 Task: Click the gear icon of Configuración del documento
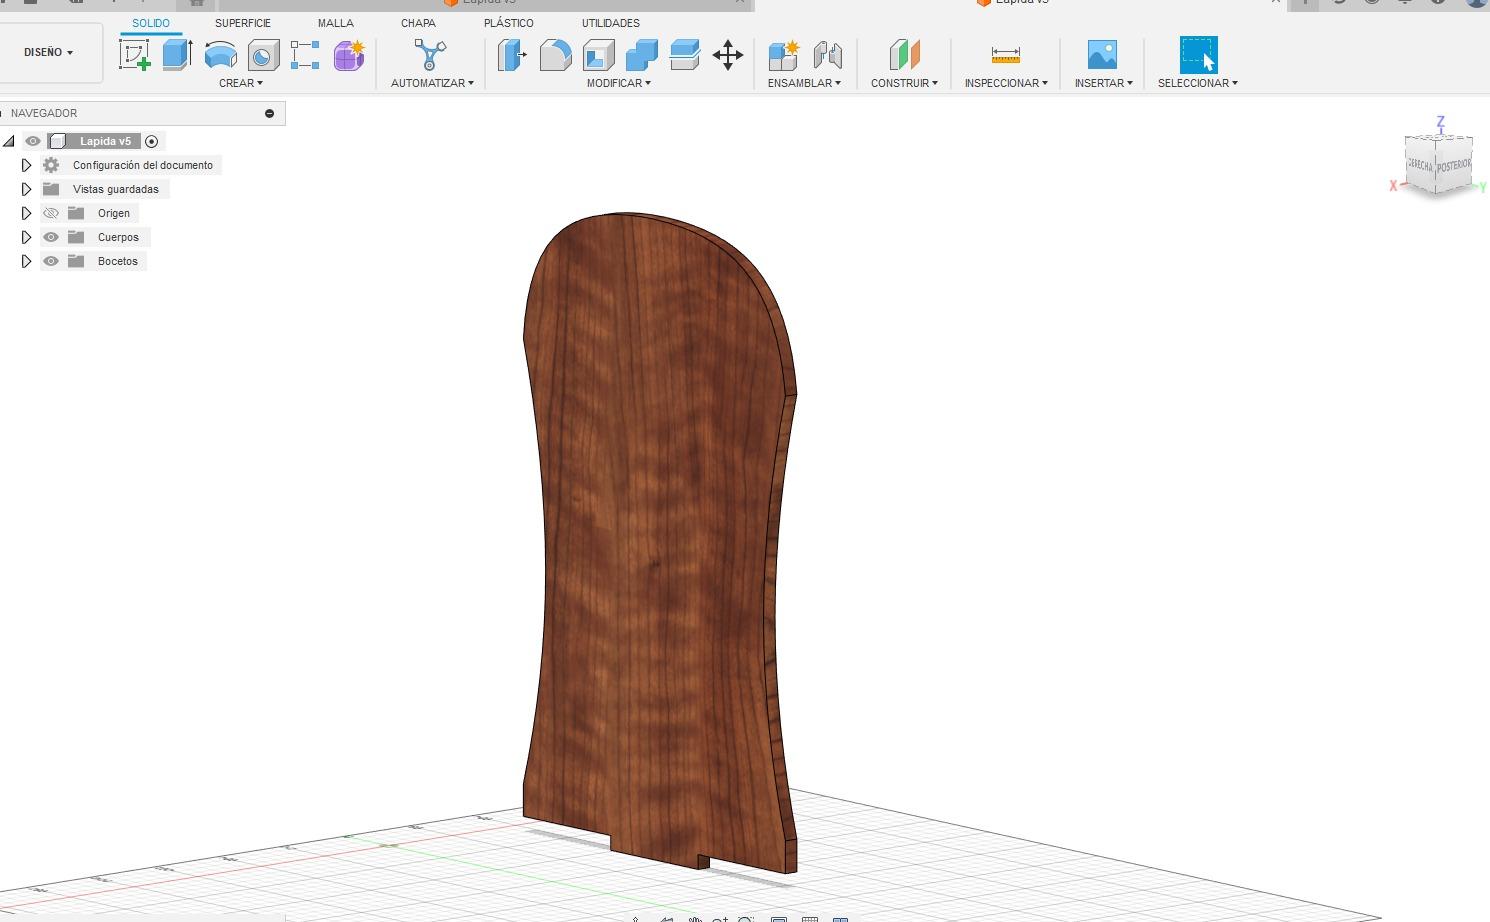tap(51, 165)
